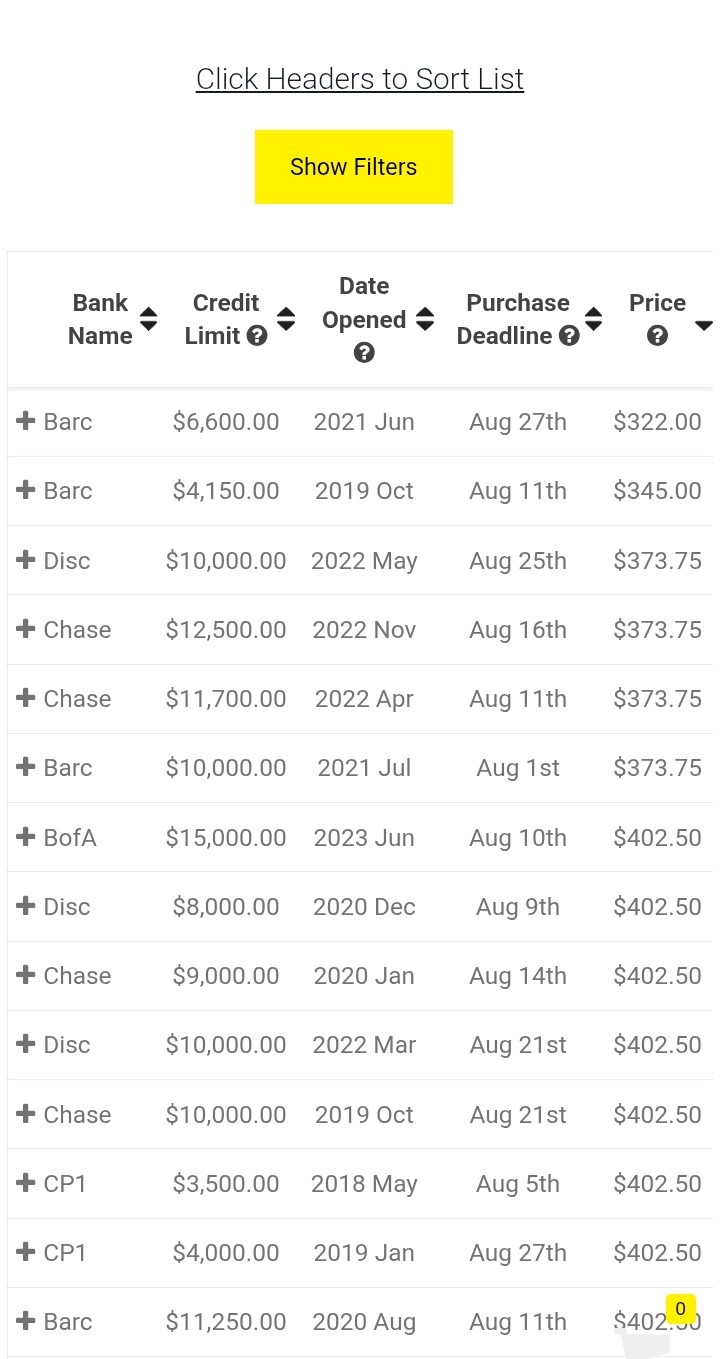
Task: Click the Credit Limit help question icon
Action: tap(257, 337)
